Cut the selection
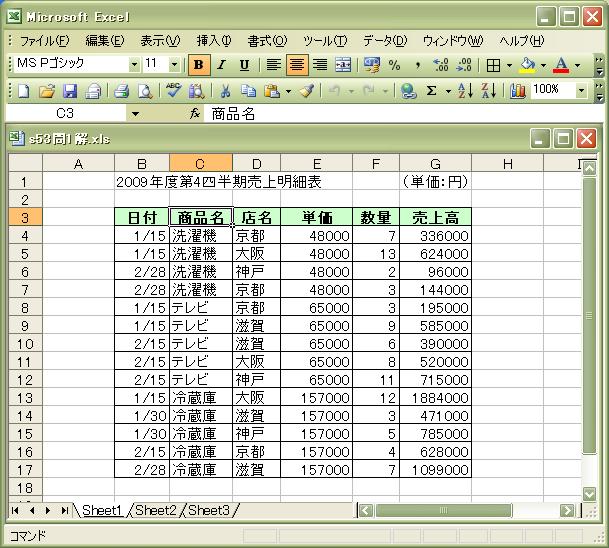The image size is (609, 548). (x=225, y=91)
